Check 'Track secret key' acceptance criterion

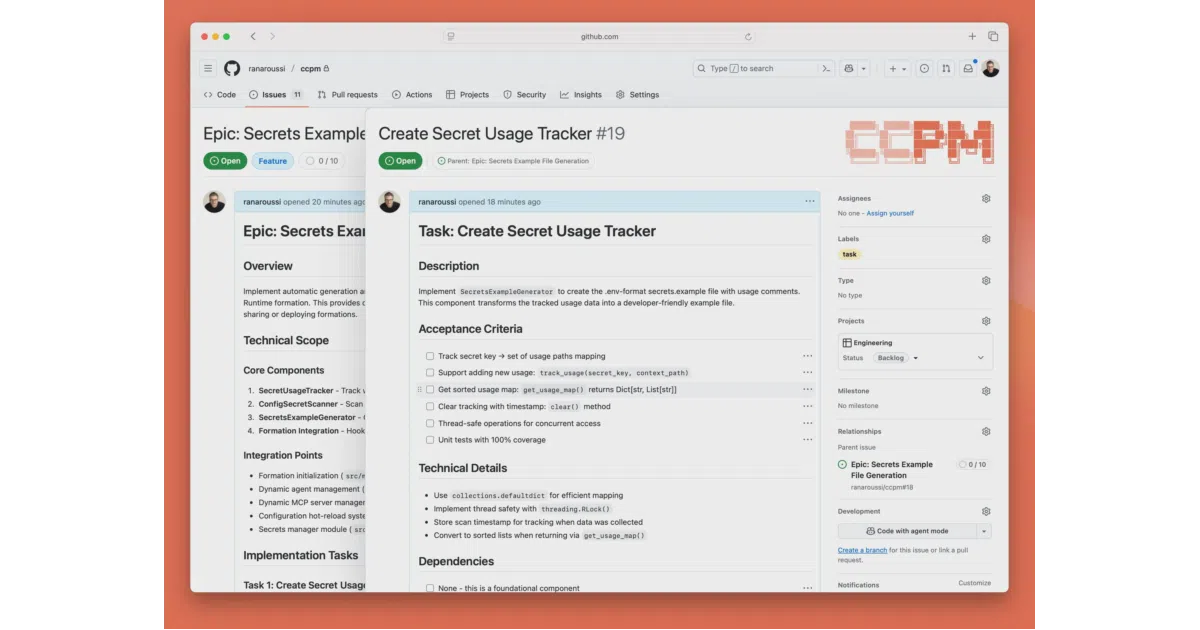[x=430, y=356]
